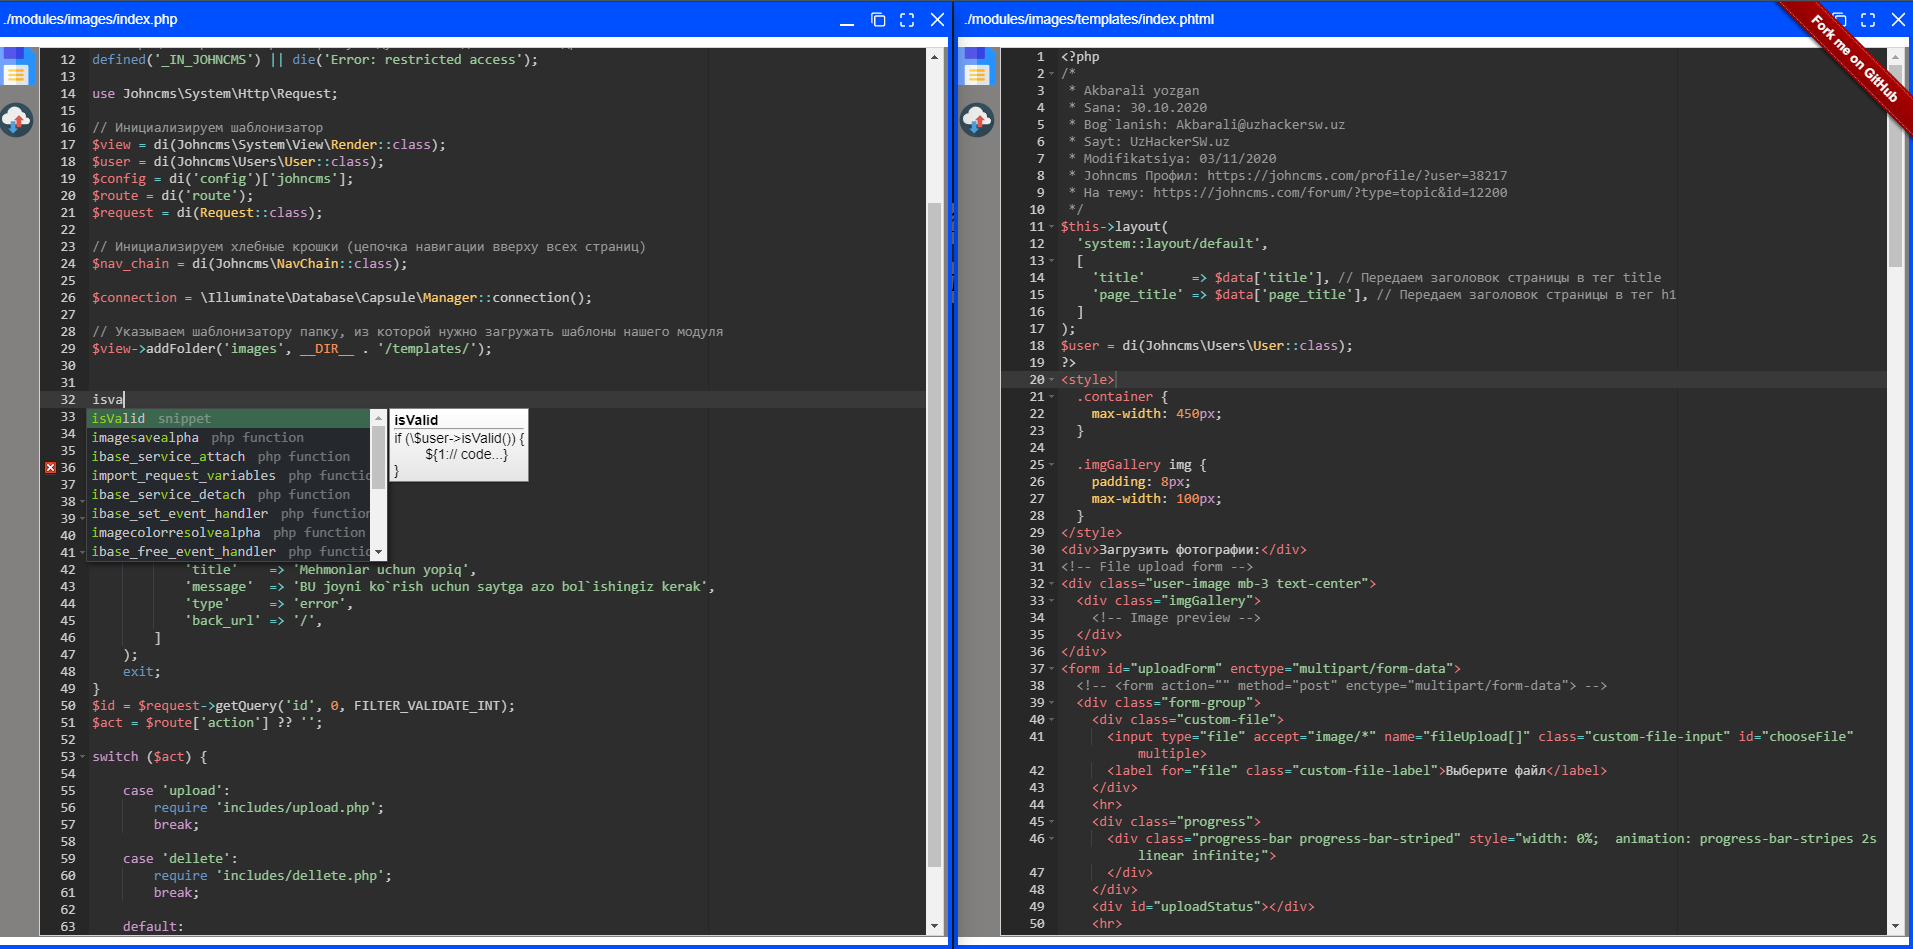Fold the layout call at line 11
The image size is (1913, 949).
click(1051, 227)
